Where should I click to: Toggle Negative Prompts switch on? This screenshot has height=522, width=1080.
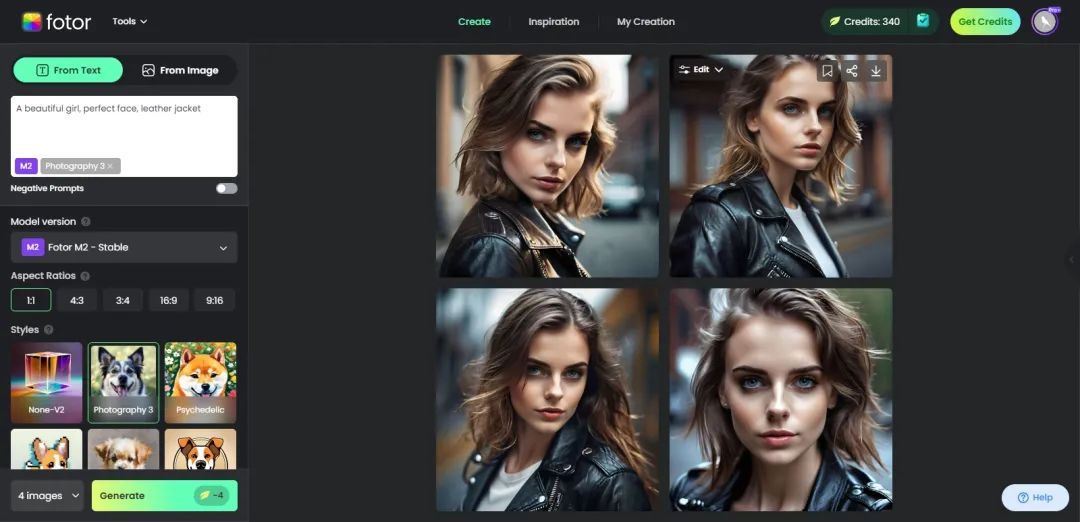point(226,188)
